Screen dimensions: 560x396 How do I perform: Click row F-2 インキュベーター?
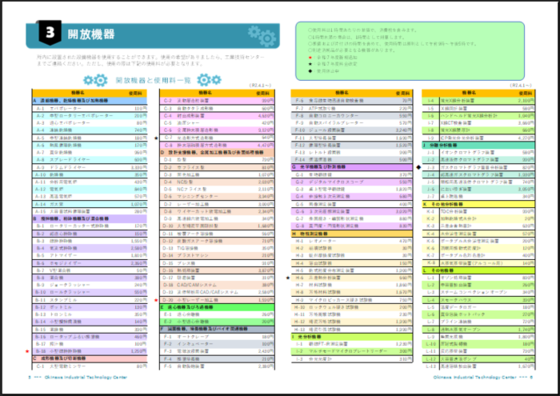(x=217, y=344)
